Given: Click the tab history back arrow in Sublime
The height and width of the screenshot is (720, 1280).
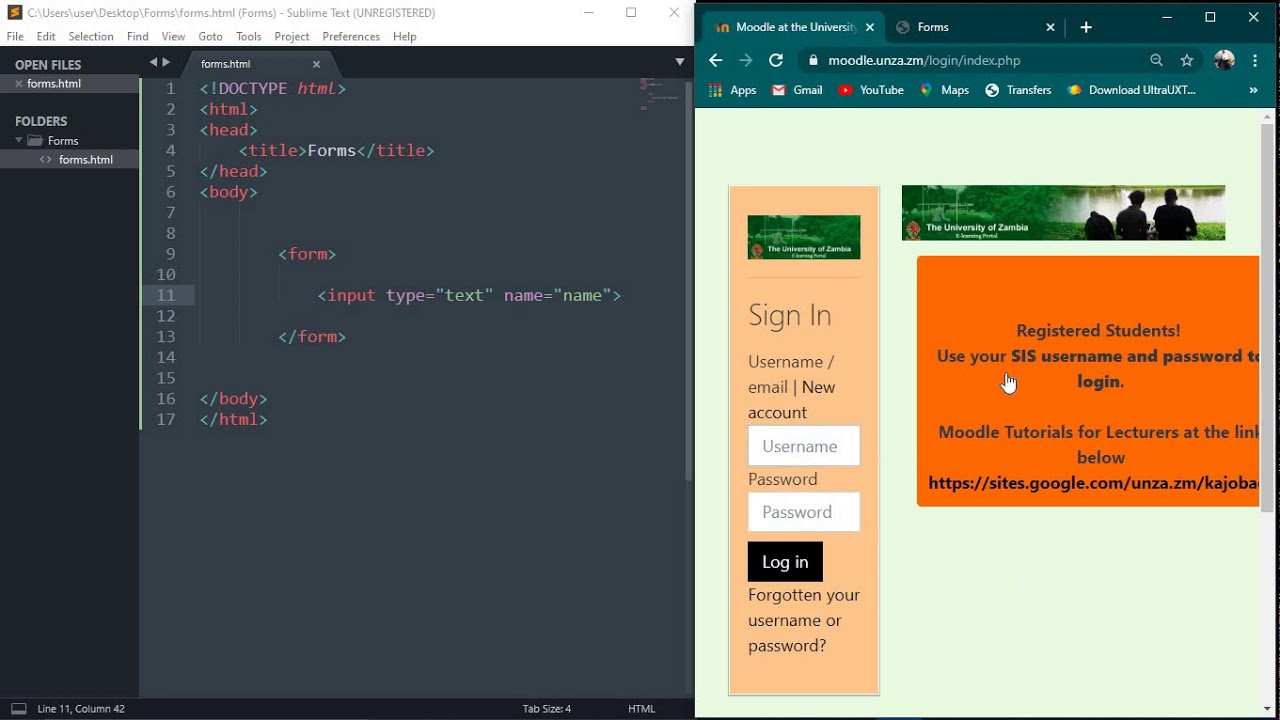Looking at the screenshot, I should tap(154, 62).
